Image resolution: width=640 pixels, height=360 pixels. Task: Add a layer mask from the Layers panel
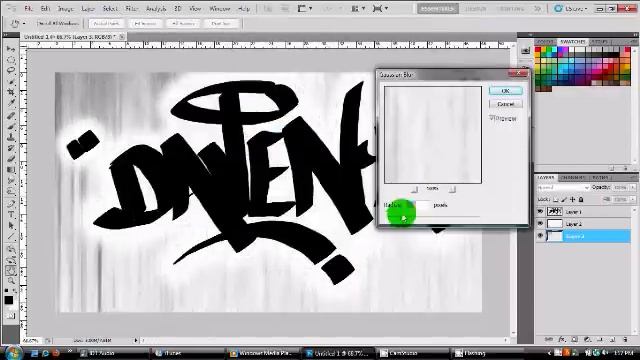point(575,339)
